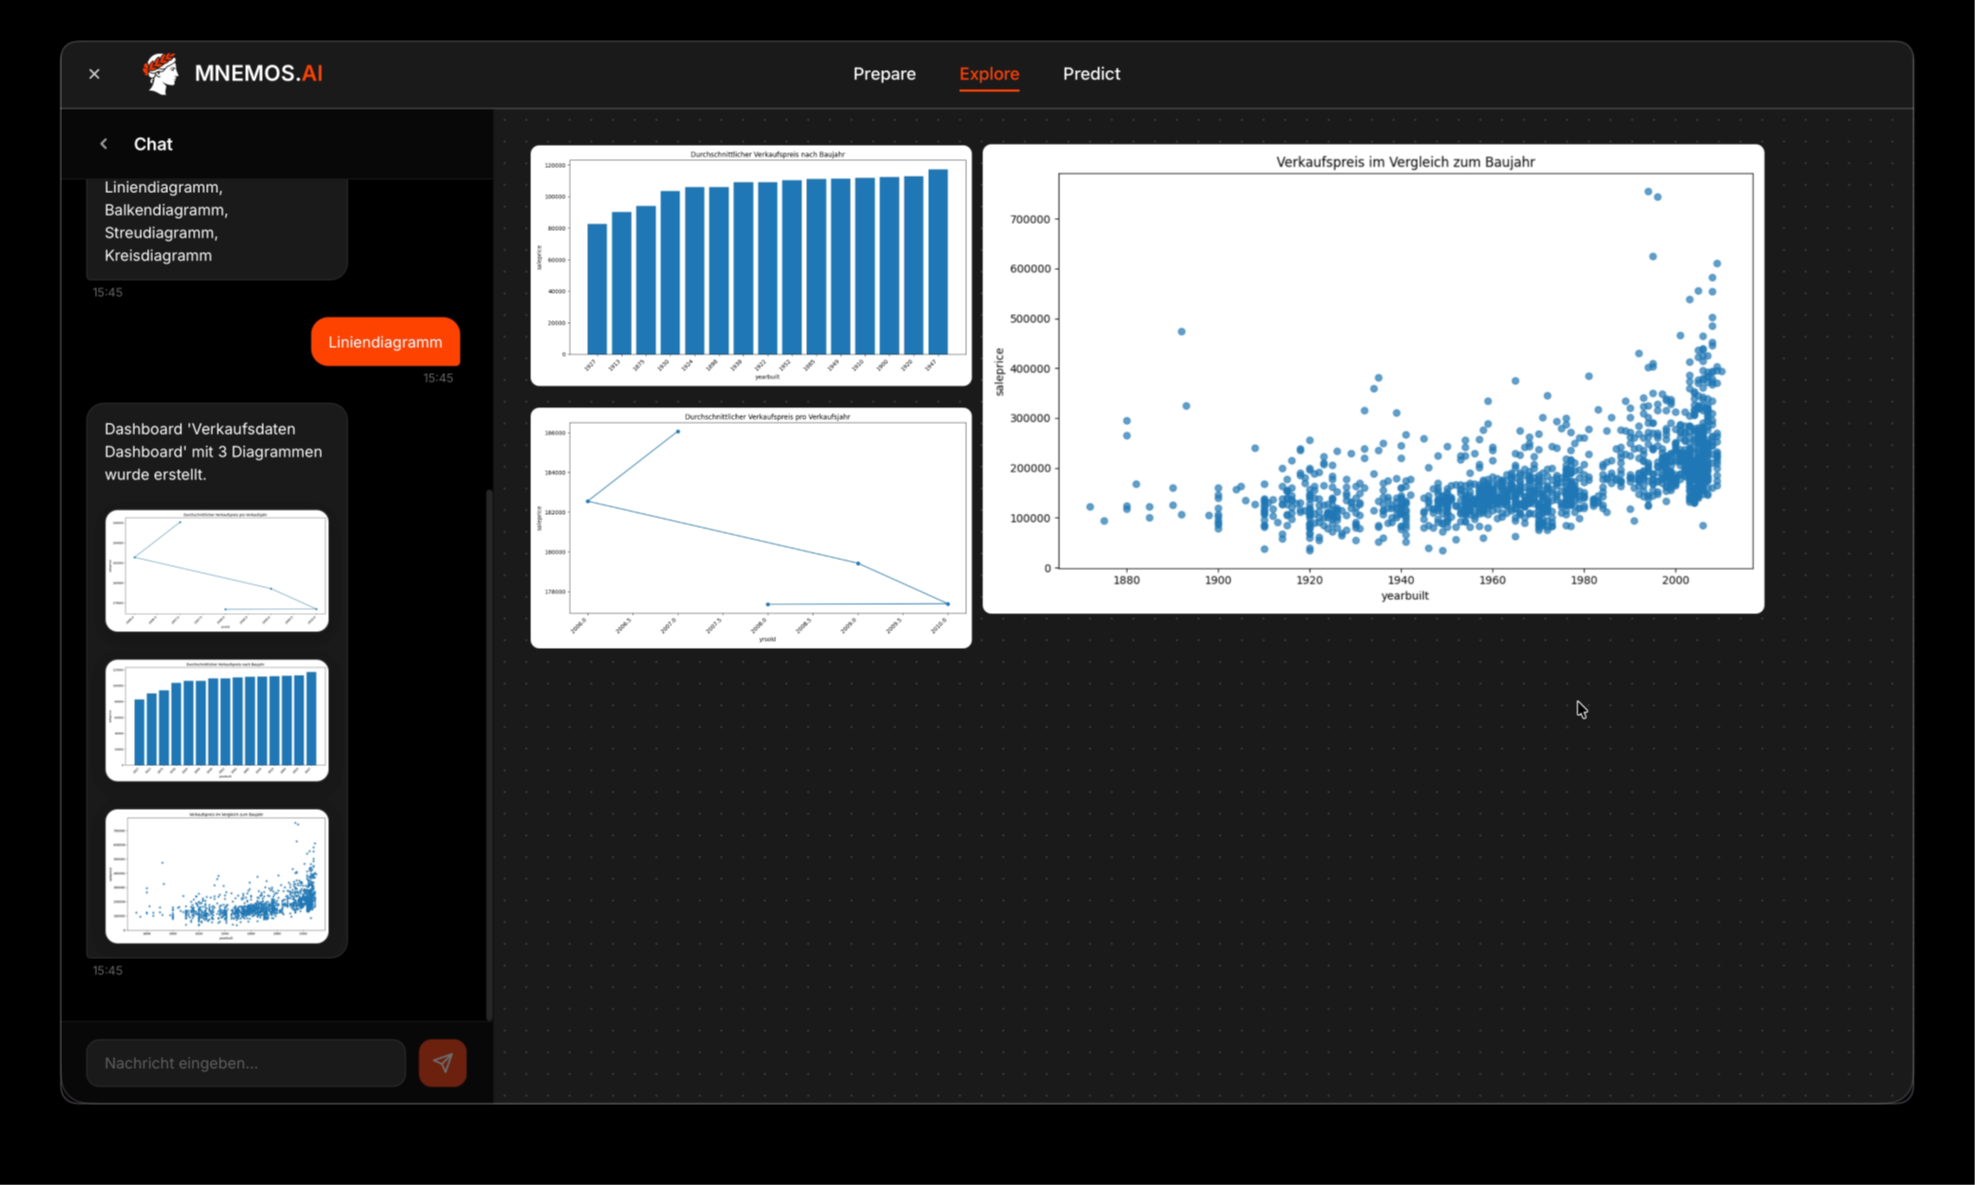Click the Balkendiagramm option text in chat
The height and width of the screenshot is (1185, 1975).
(166, 210)
